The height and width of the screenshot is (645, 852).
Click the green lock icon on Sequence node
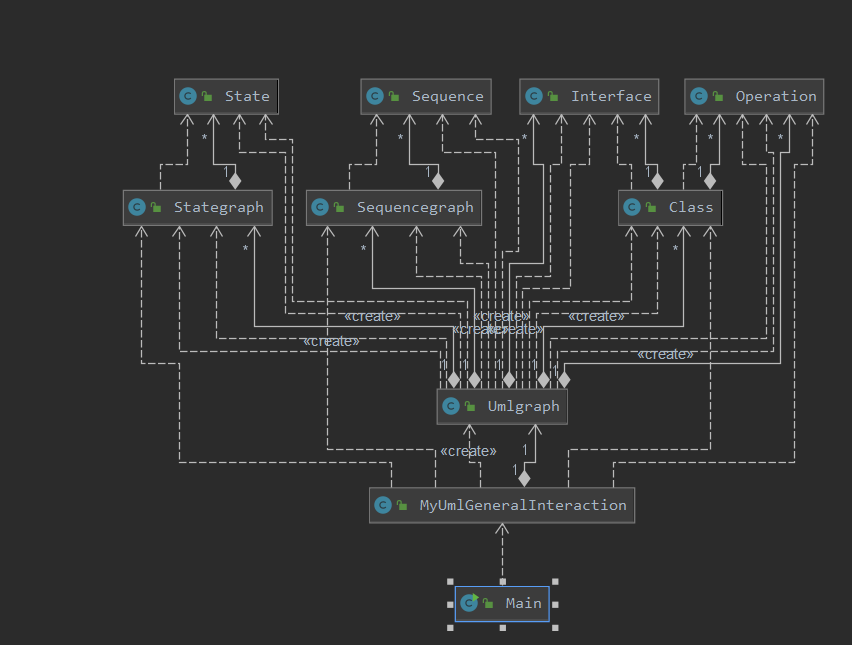pos(394,97)
